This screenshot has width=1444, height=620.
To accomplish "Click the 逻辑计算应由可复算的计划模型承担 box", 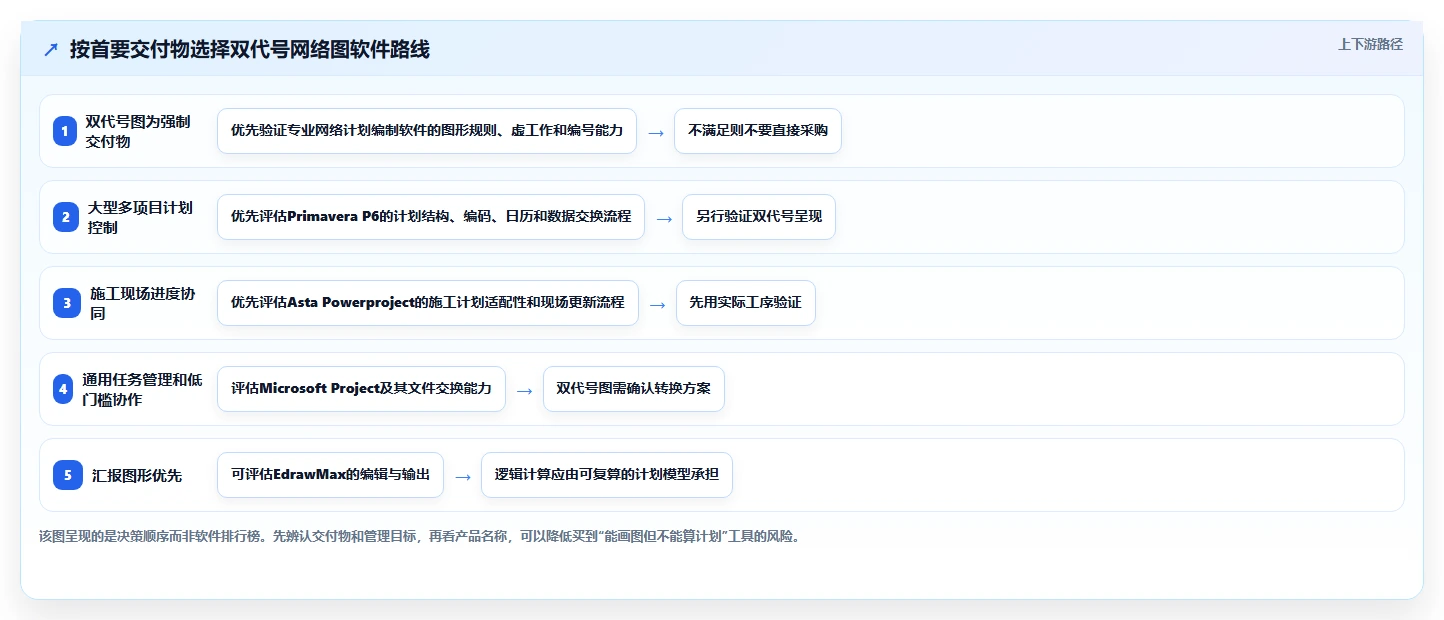I will pos(607,475).
